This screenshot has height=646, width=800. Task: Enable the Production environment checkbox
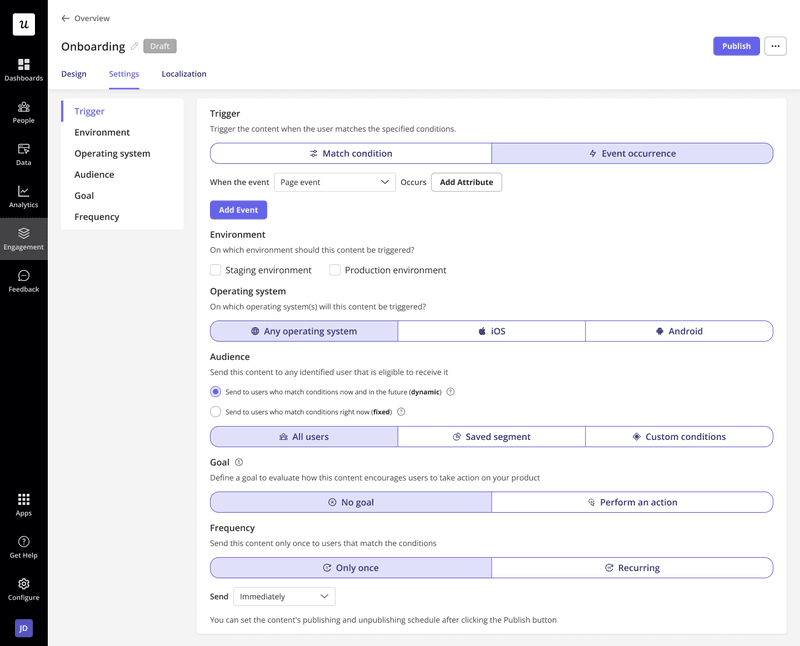click(x=335, y=269)
